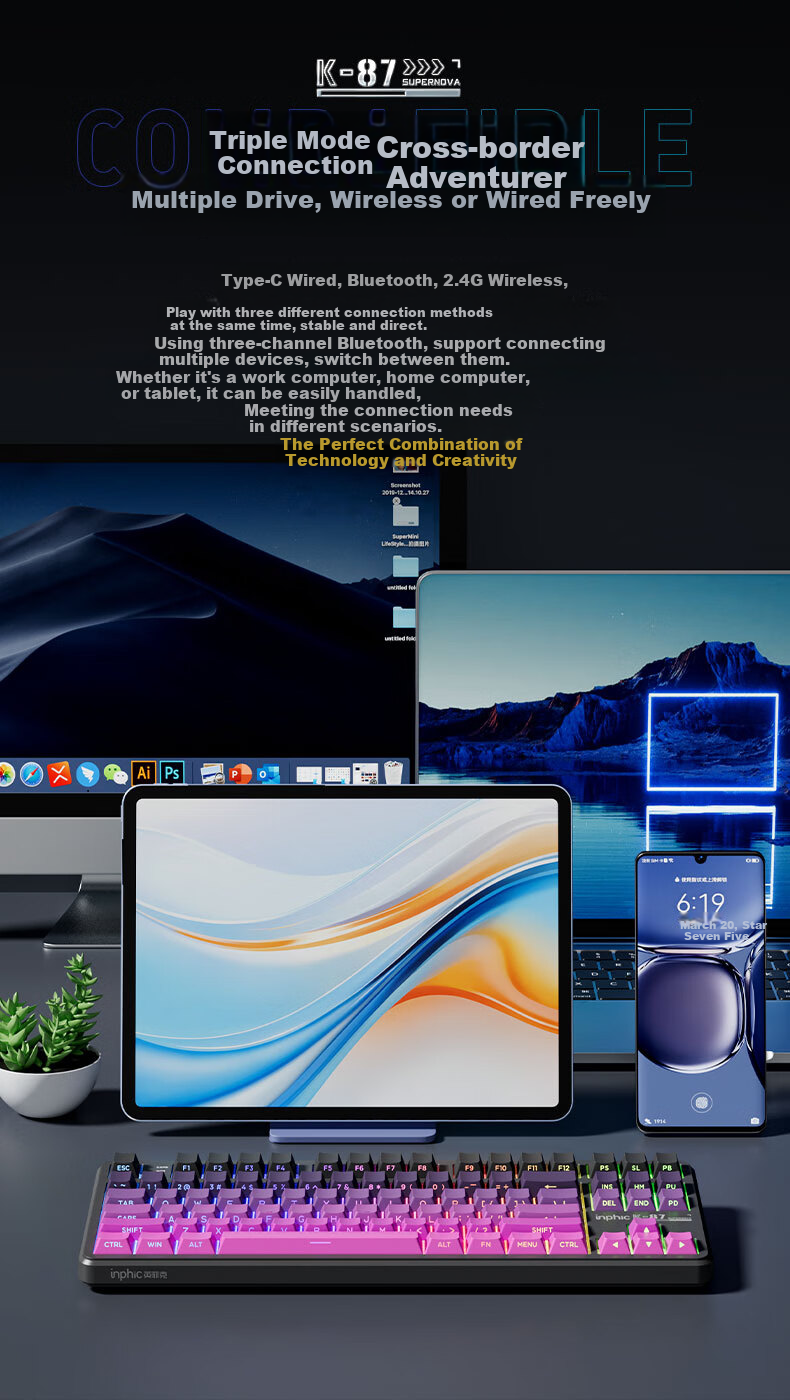Click the blue DingTalk dock icon
The height and width of the screenshot is (1400, 790).
coord(88,774)
